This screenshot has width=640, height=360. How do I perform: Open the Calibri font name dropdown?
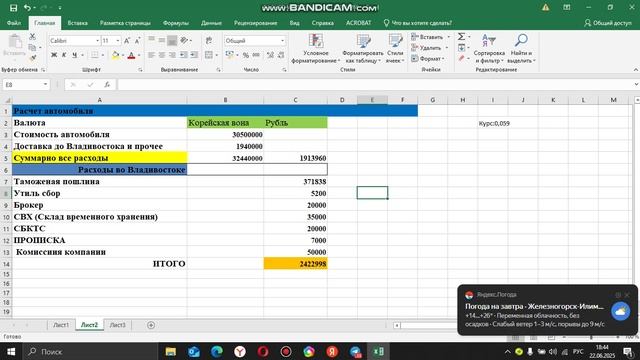pos(98,40)
